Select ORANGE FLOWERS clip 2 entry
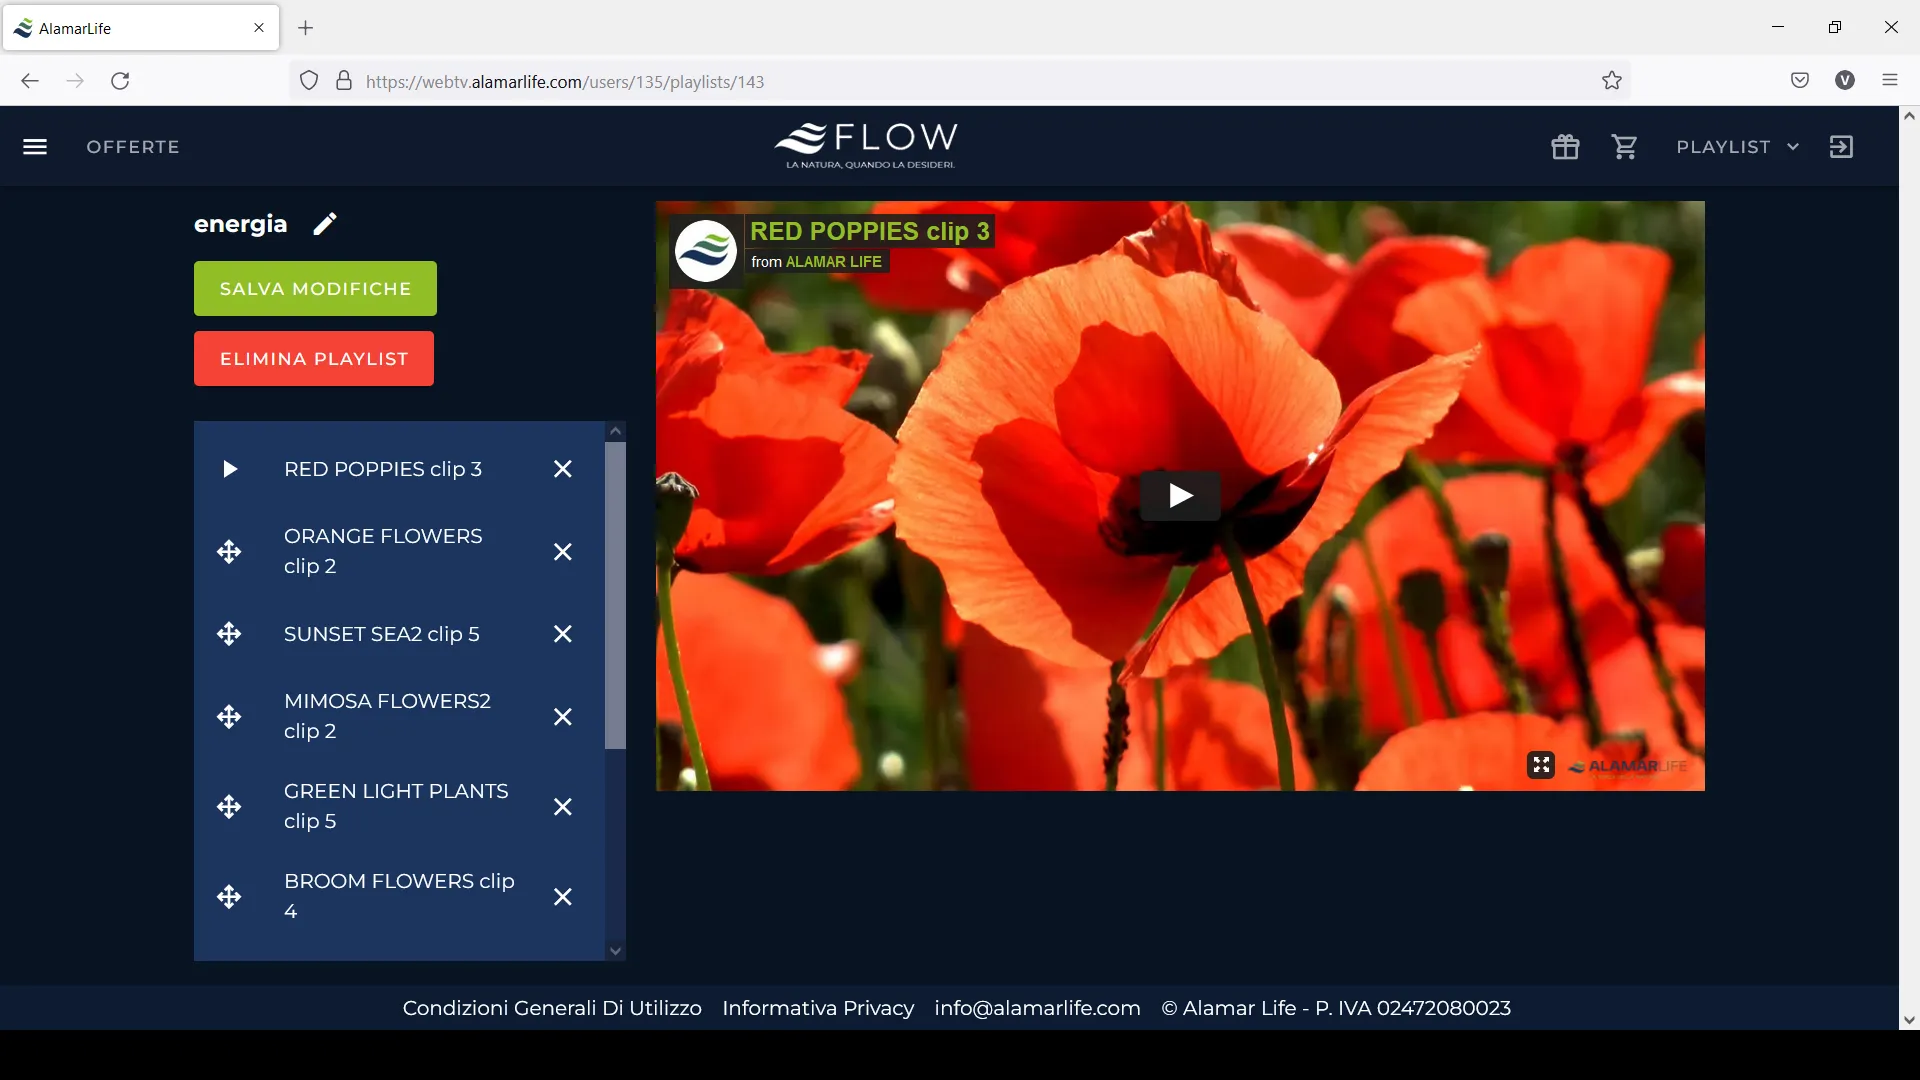1920x1080 pixels. tap(383, 551)
